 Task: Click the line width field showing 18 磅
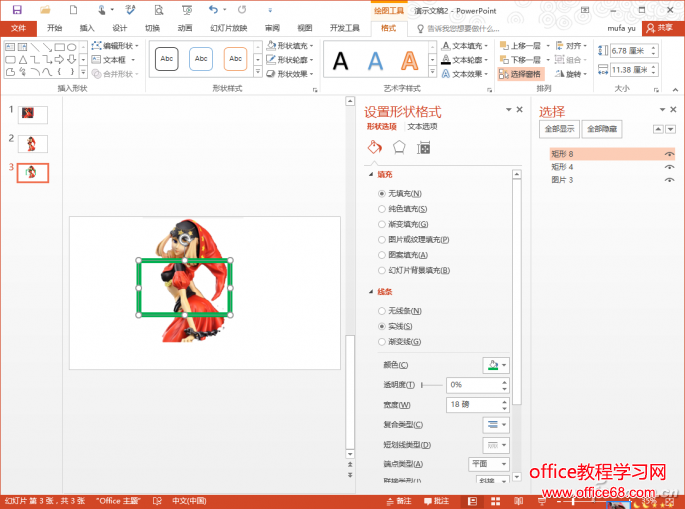tap(477, 405)
